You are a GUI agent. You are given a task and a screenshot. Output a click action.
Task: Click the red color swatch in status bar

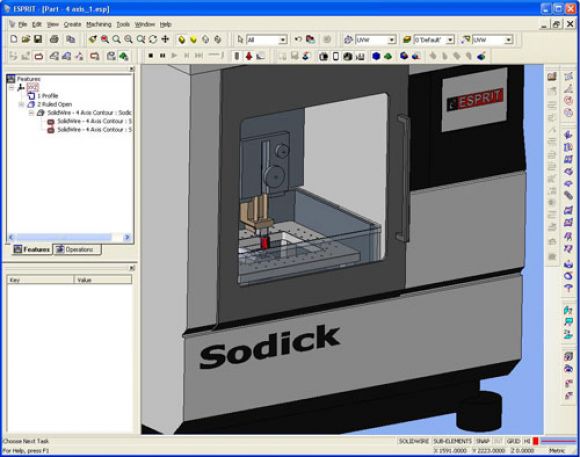point(535,441)
